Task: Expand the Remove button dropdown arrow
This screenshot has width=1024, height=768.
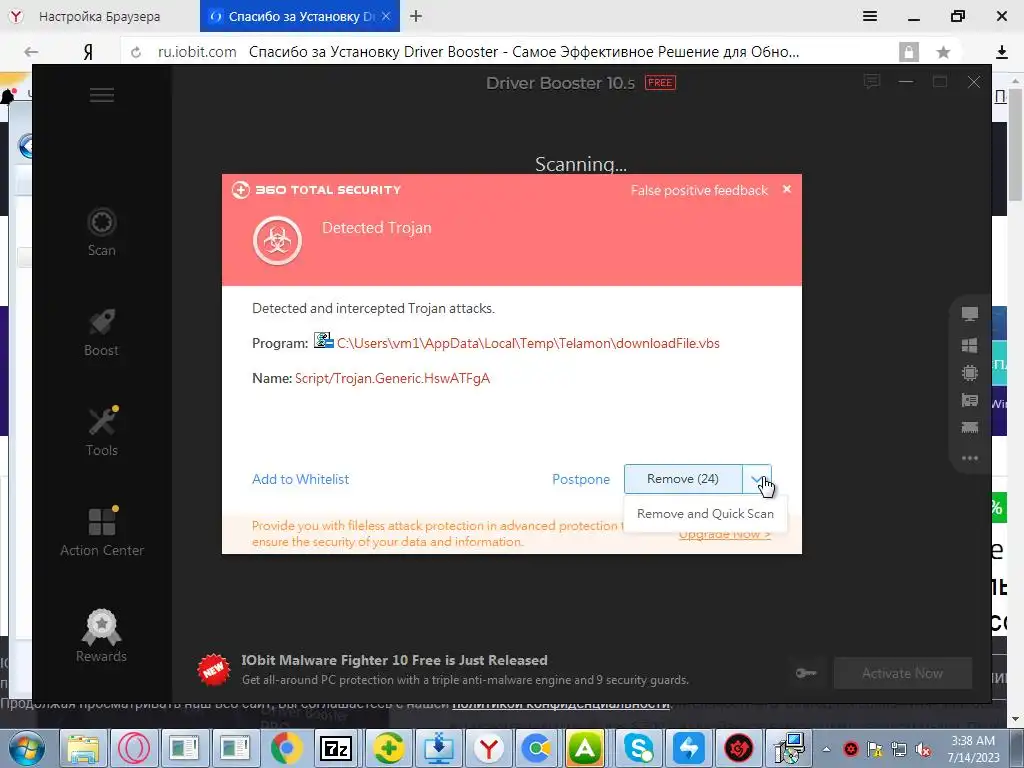Action: coord(757,479)
